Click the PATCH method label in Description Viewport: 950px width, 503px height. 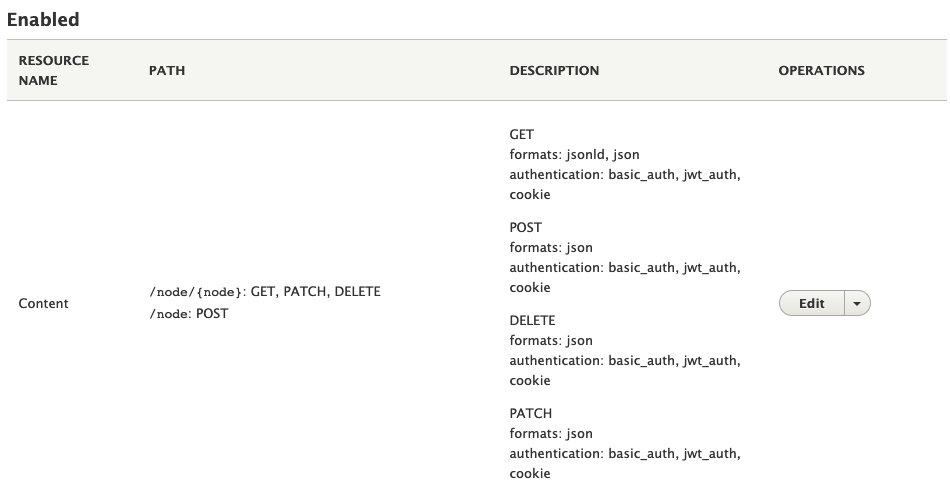[530, 413]
